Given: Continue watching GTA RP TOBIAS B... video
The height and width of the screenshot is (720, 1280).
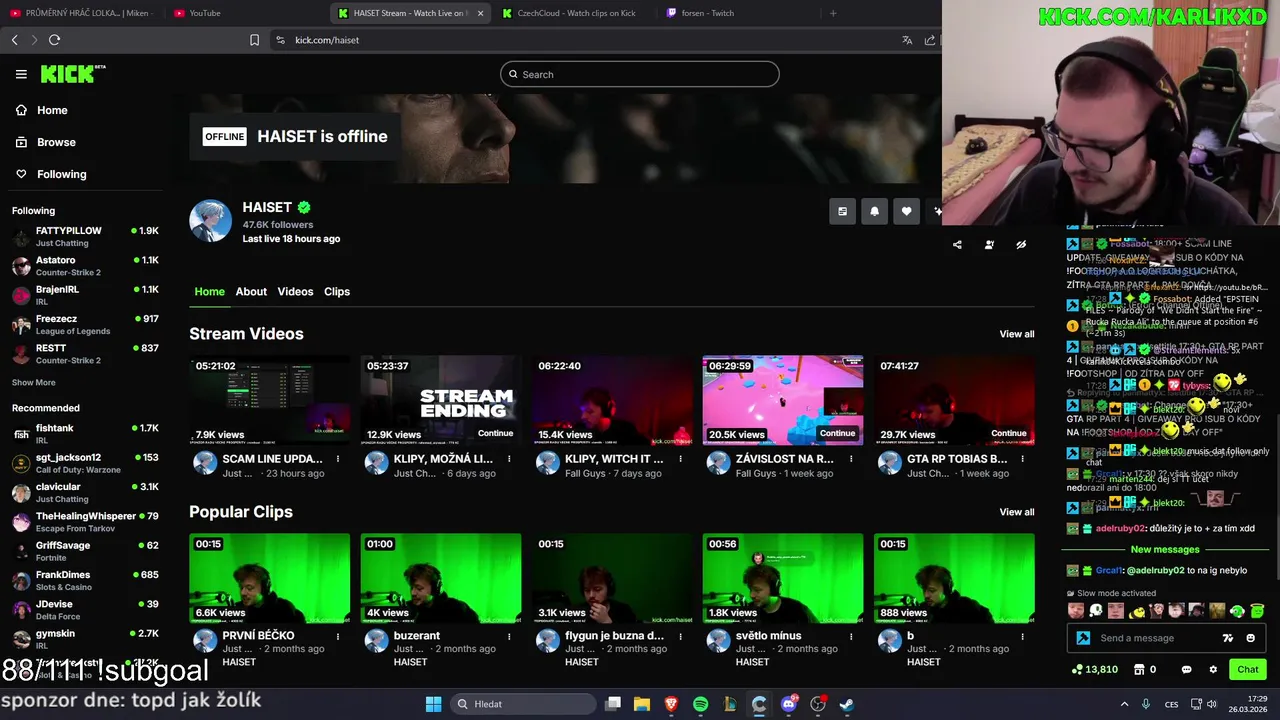Looking at the screenshot, I should click(x=1009, y=433).
